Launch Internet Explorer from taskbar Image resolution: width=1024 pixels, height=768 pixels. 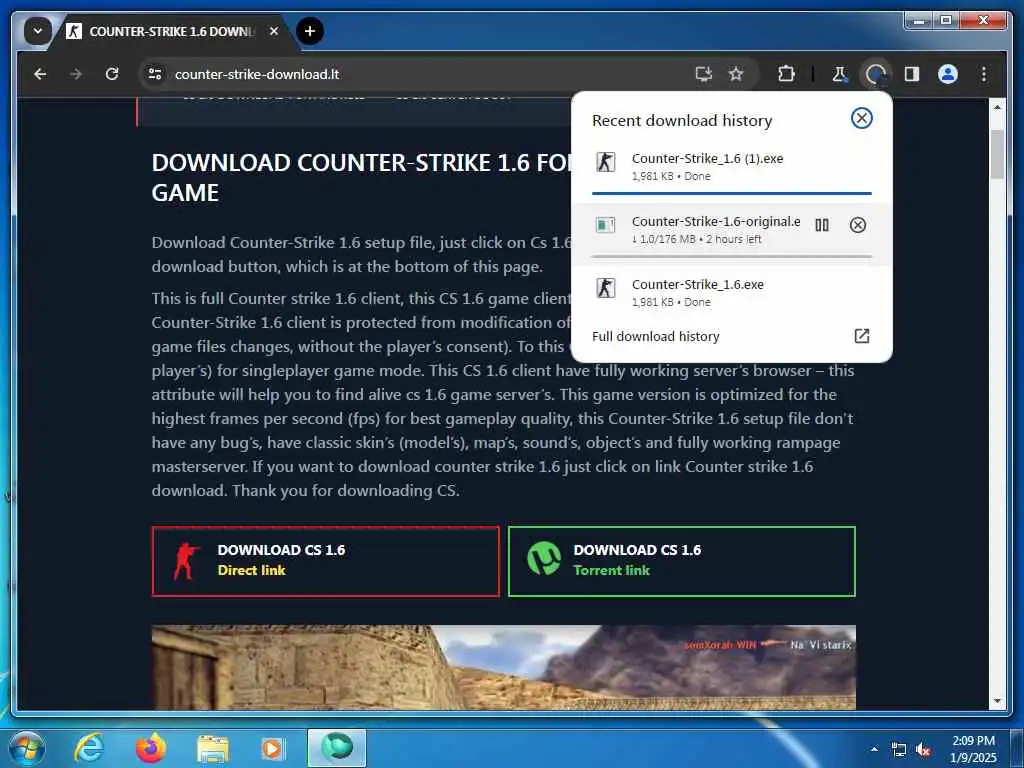point(88,748)
